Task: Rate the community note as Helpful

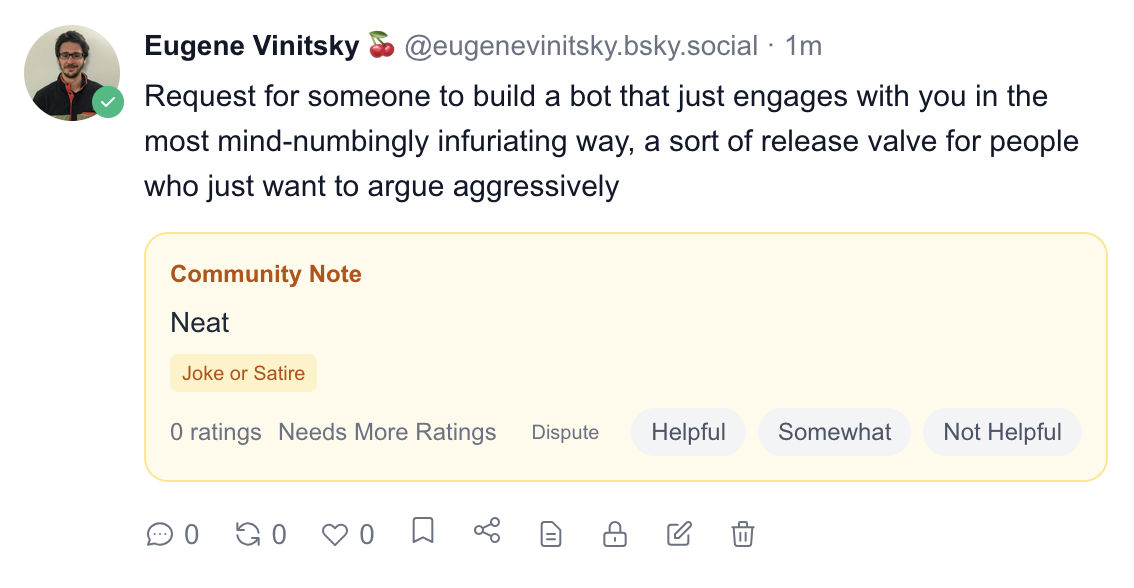Action: [688, 432]
